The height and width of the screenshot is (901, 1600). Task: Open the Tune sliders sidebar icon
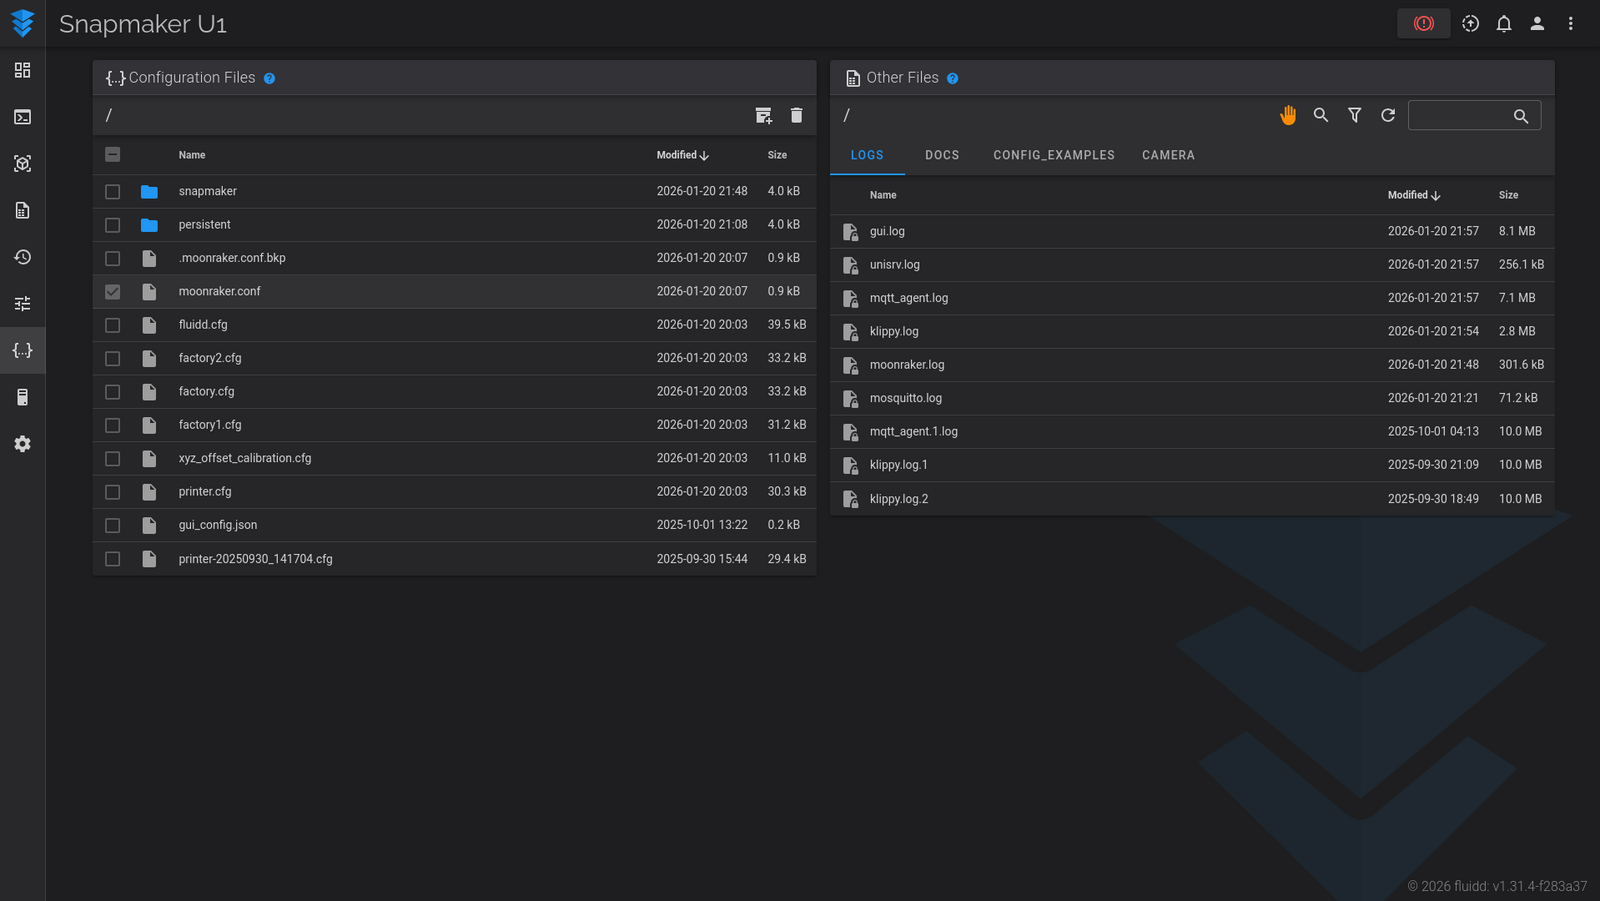tap(22, 303)
